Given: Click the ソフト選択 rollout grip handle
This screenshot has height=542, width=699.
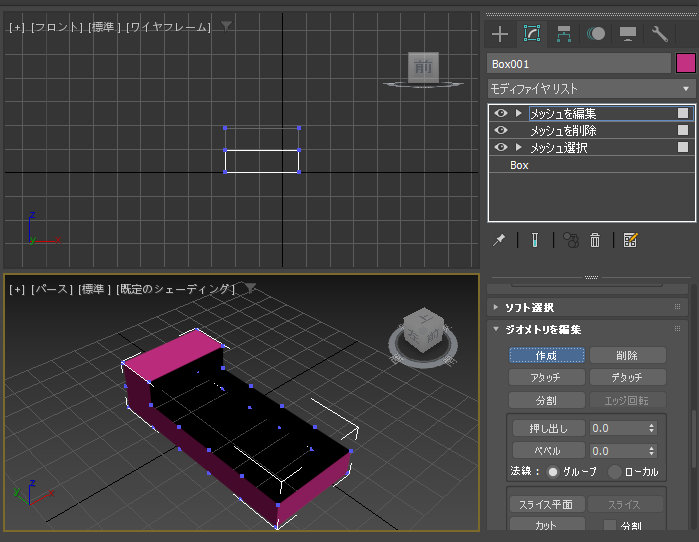Looking at the screenshot, I should pyautogui.click(x=677, y=307).
